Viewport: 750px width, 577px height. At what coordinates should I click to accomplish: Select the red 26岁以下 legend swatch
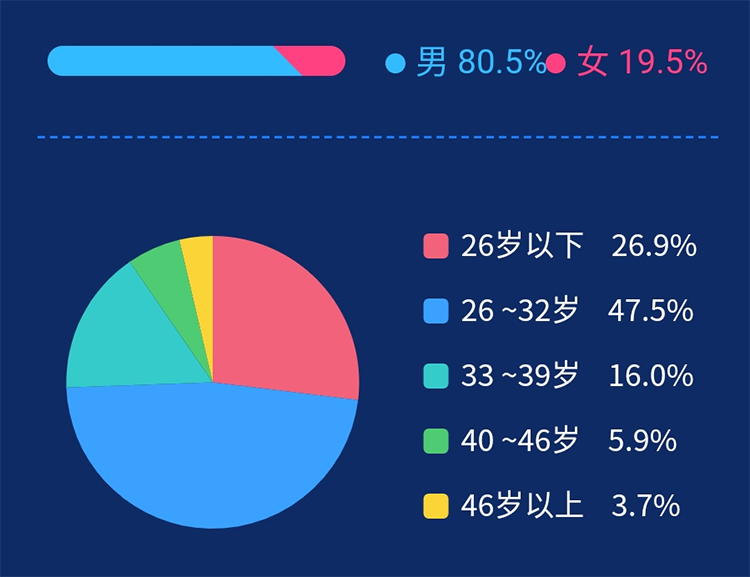pos(436,246)
